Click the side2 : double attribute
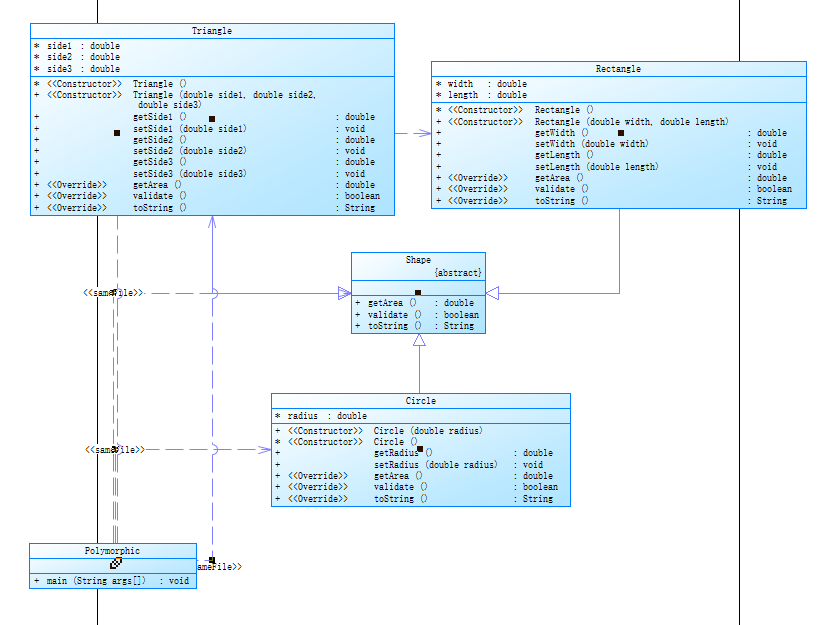 coord(83,57)
